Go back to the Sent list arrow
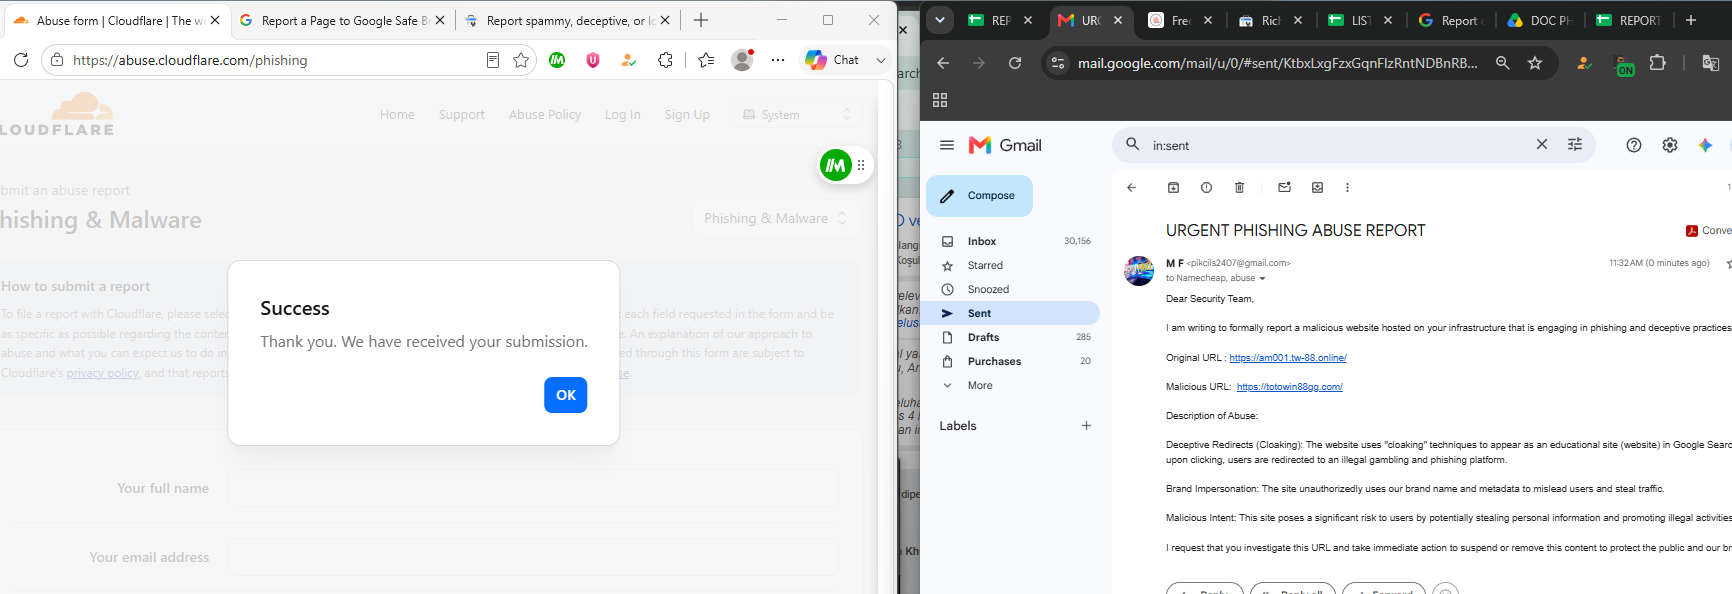The height and width of the screenshot is (594, 1732). (1132, 187)
